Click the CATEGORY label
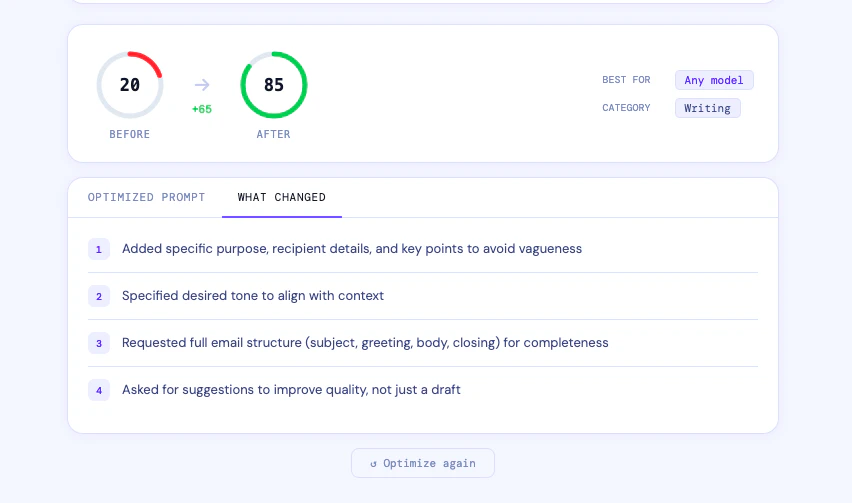Screen dimensions: 852x503 pos(626,108)
